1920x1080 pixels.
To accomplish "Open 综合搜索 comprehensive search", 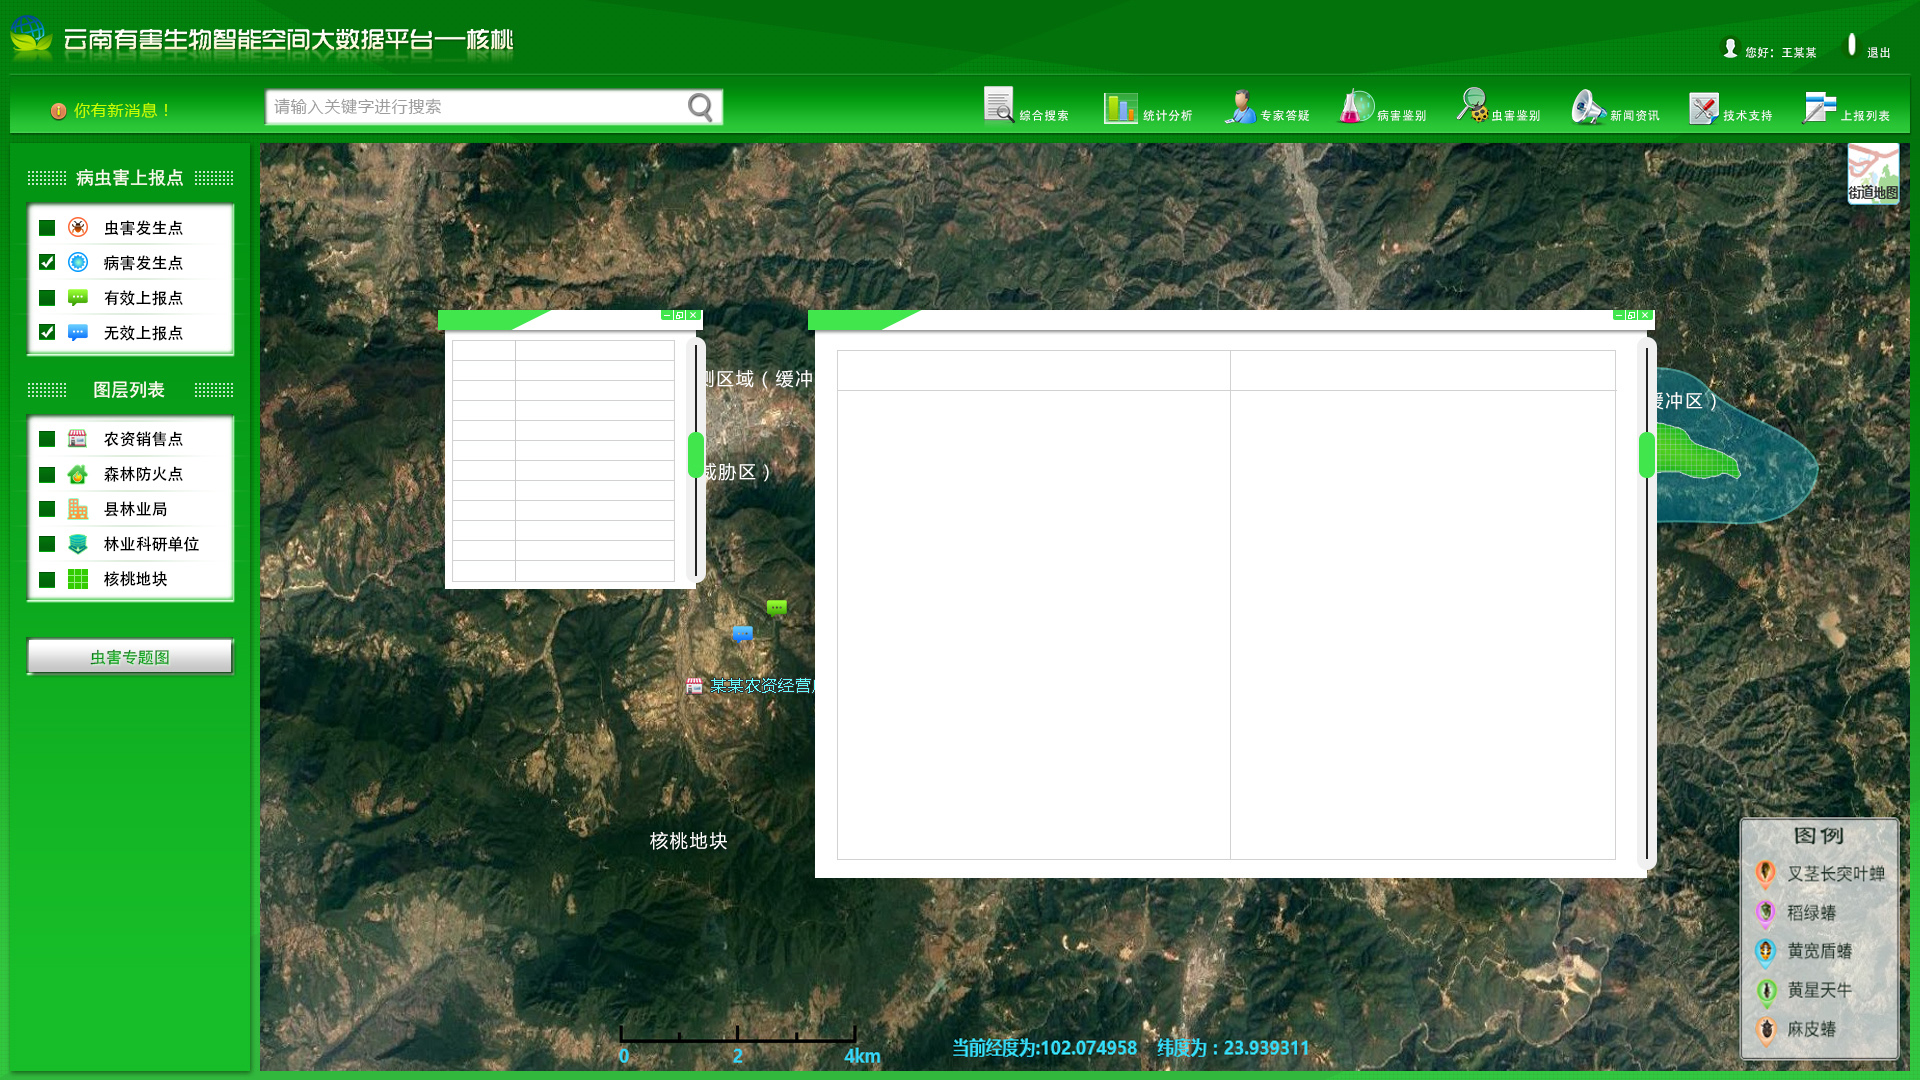I will tap(1026, 107).
